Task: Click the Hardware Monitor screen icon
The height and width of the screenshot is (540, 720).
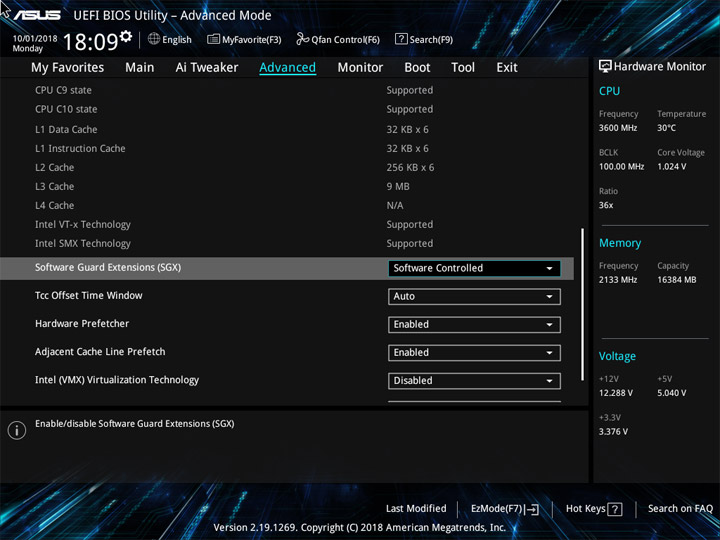Action: pos(605,66)
